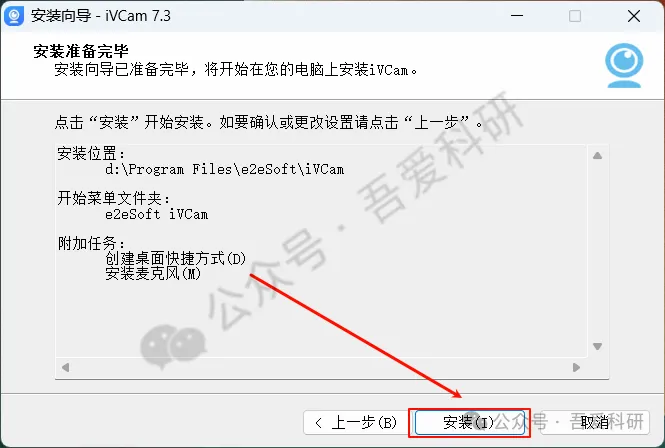Click the horizontal scrollbar track below summary
665x448 pixels.
(321, 367)
